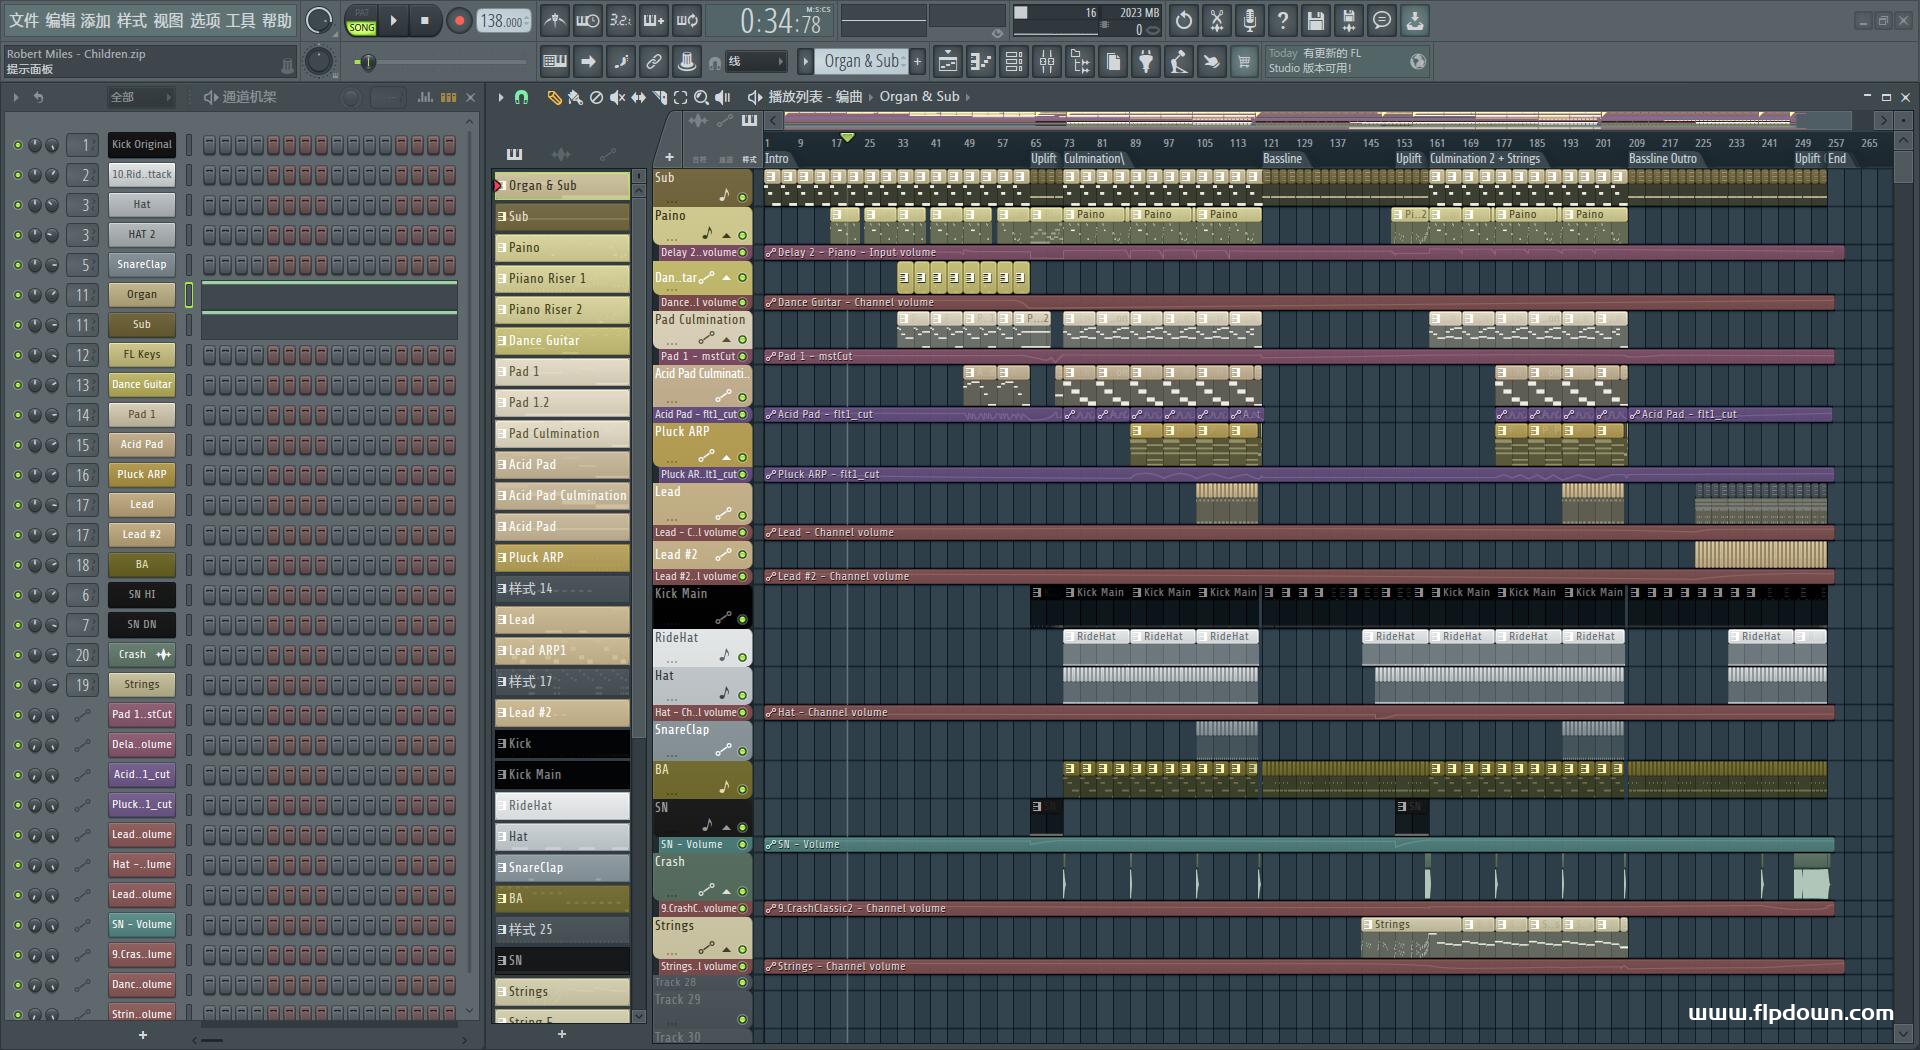
Task: Select the playlist zoom magnifier tool
Action: (x=701, y=97)
